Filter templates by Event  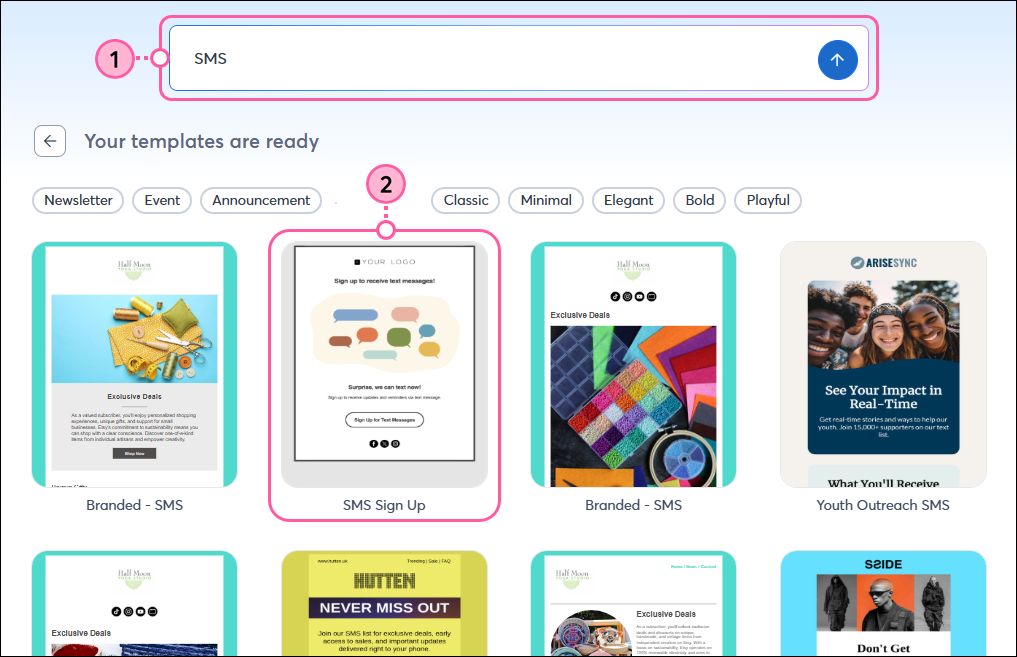coord(162,200)
